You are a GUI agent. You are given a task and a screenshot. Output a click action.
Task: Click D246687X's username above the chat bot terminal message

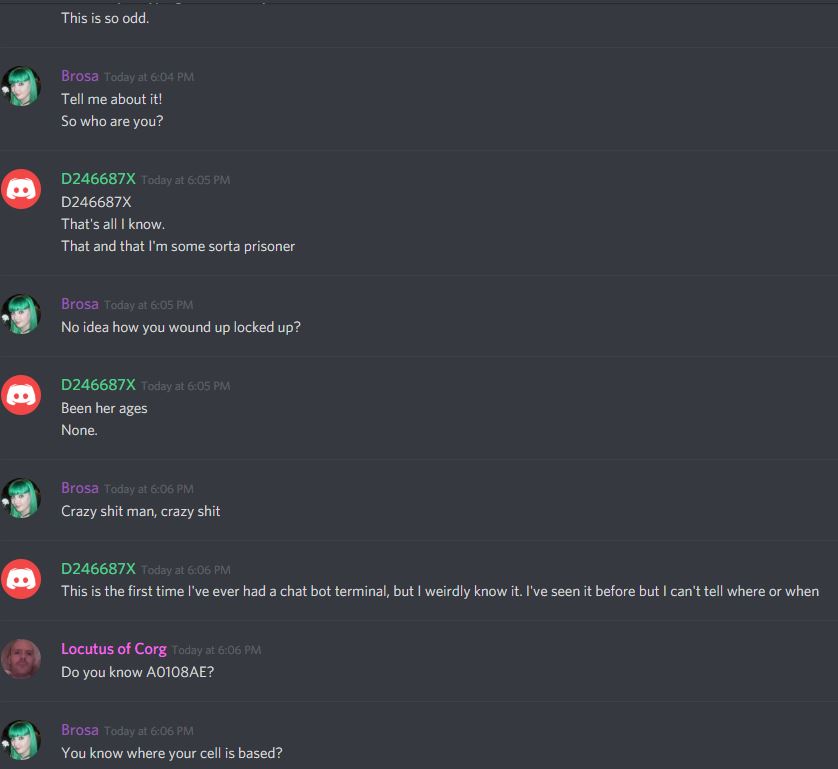(x=98, y=568)
